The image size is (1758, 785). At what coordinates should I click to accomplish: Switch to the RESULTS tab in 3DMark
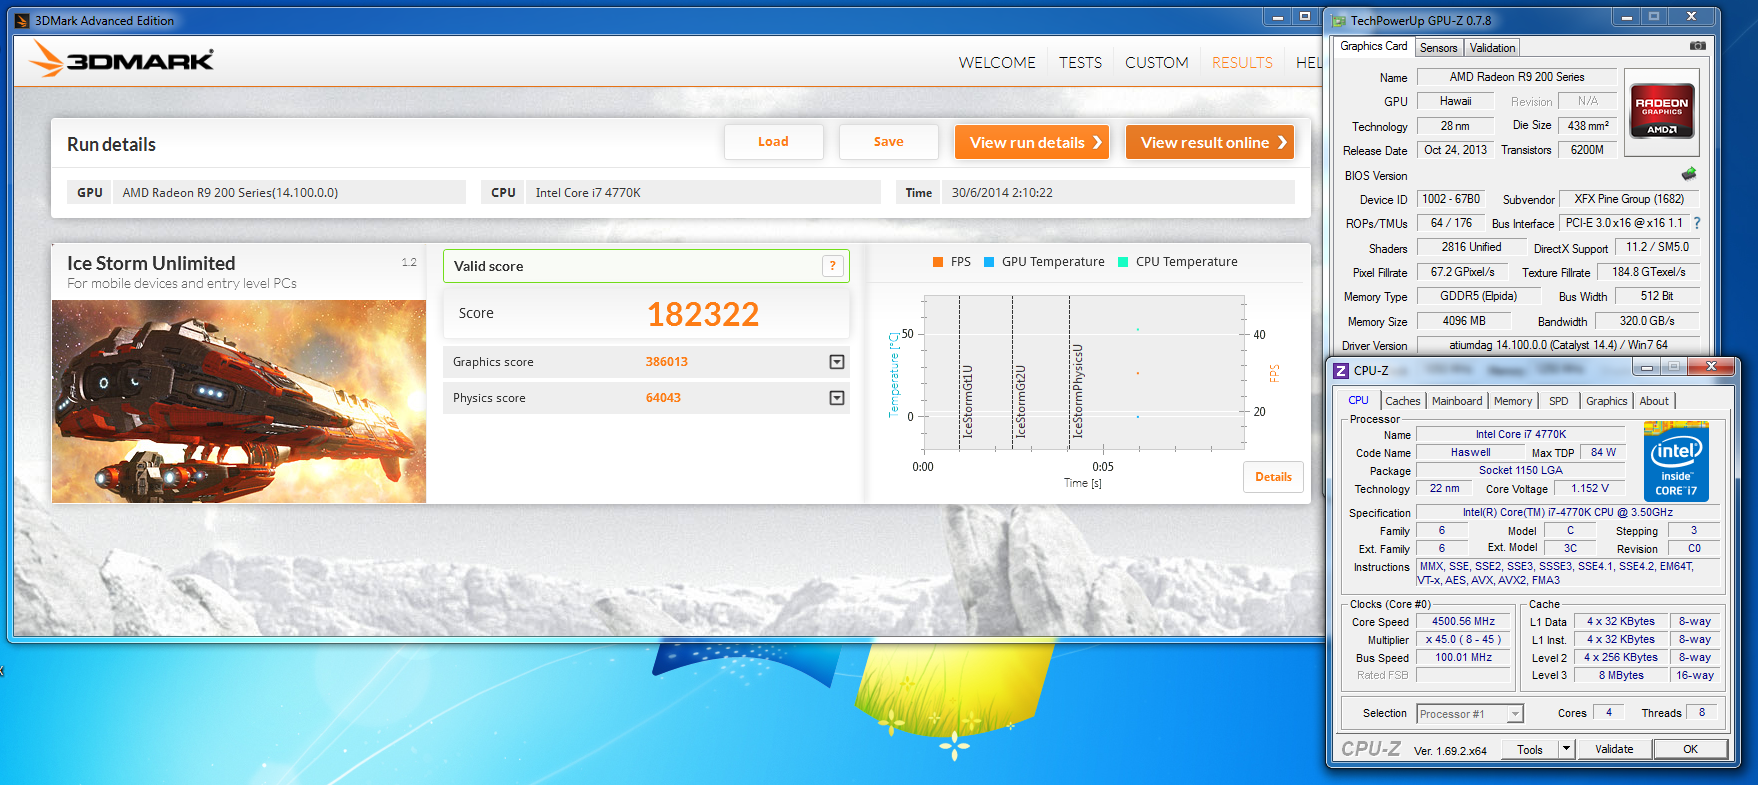(1242, 62)
